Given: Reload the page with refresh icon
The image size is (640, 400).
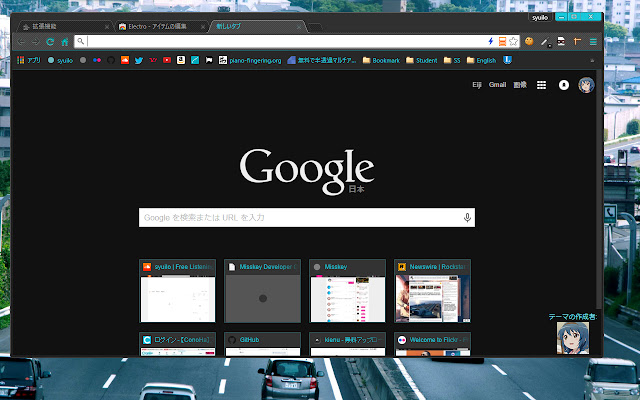Looking at the screenshot, I should point(50,42).
